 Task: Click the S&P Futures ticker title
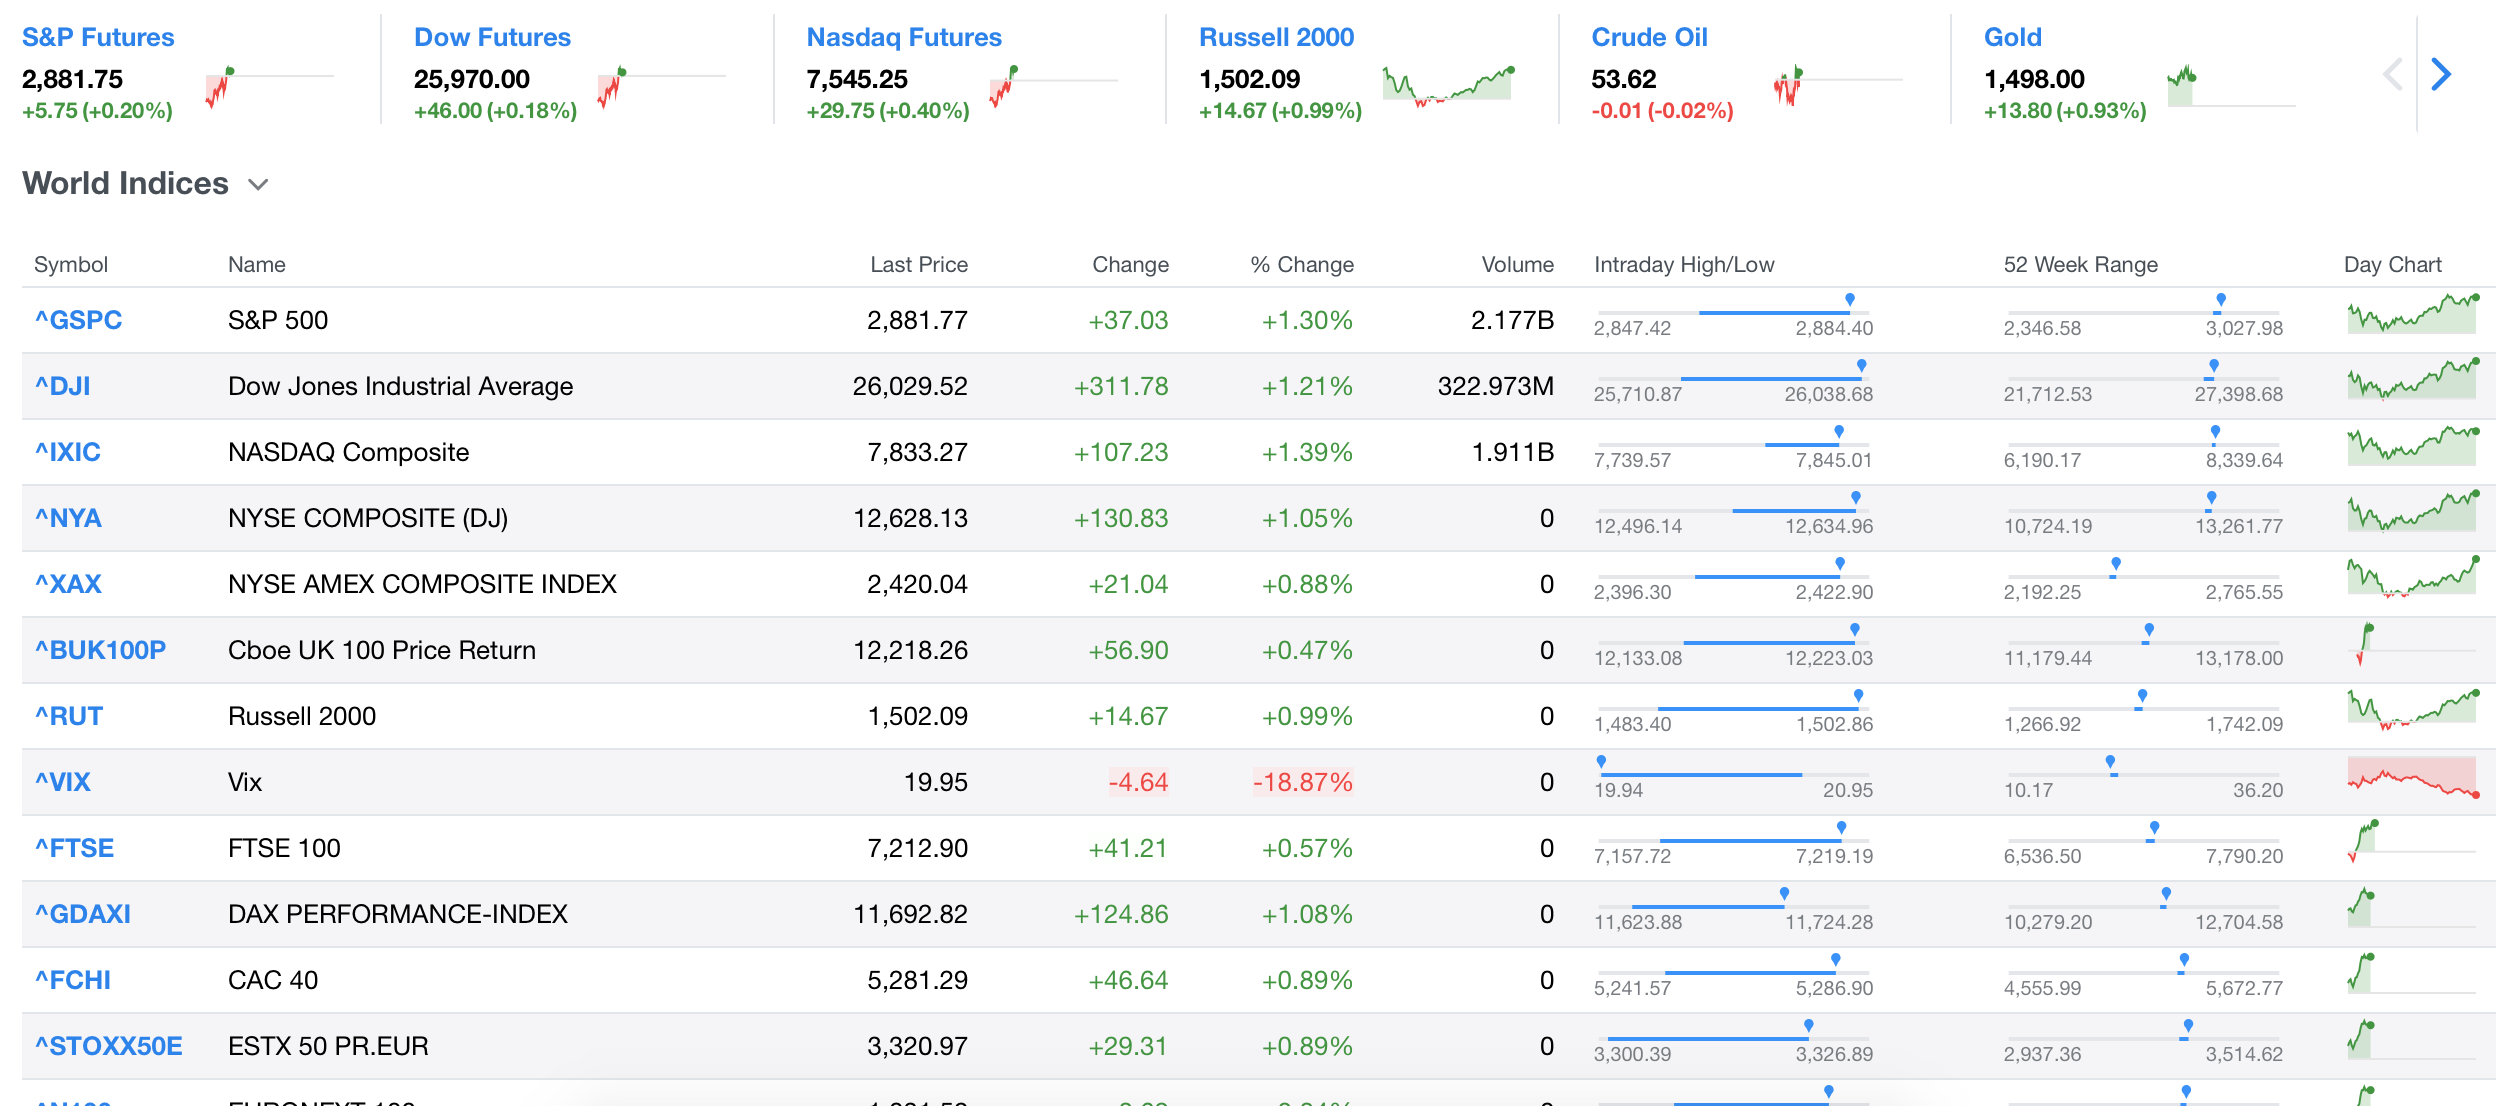click(98, 38)
